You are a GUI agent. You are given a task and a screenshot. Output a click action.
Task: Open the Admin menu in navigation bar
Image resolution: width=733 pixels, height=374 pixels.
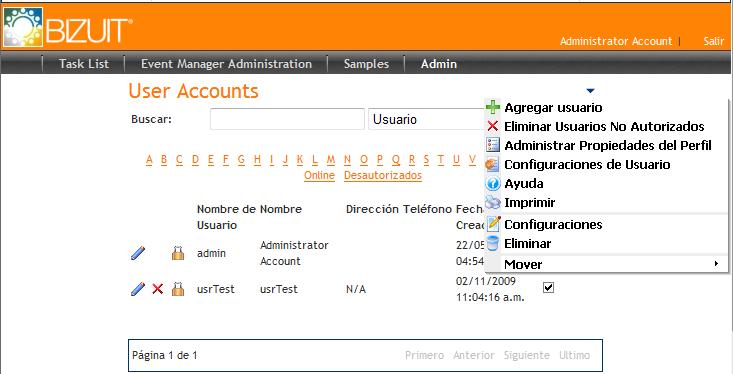click(438, 64)
